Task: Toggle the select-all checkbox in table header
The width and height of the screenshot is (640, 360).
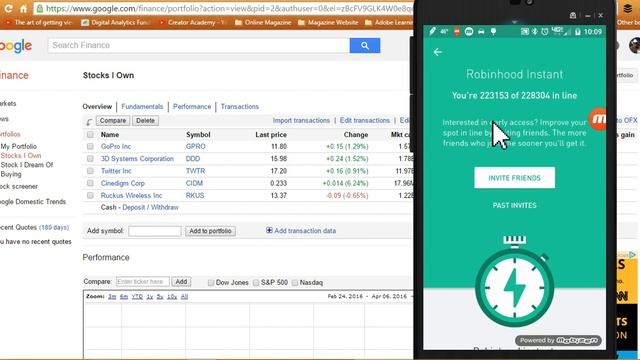Action: pos(90,134)
